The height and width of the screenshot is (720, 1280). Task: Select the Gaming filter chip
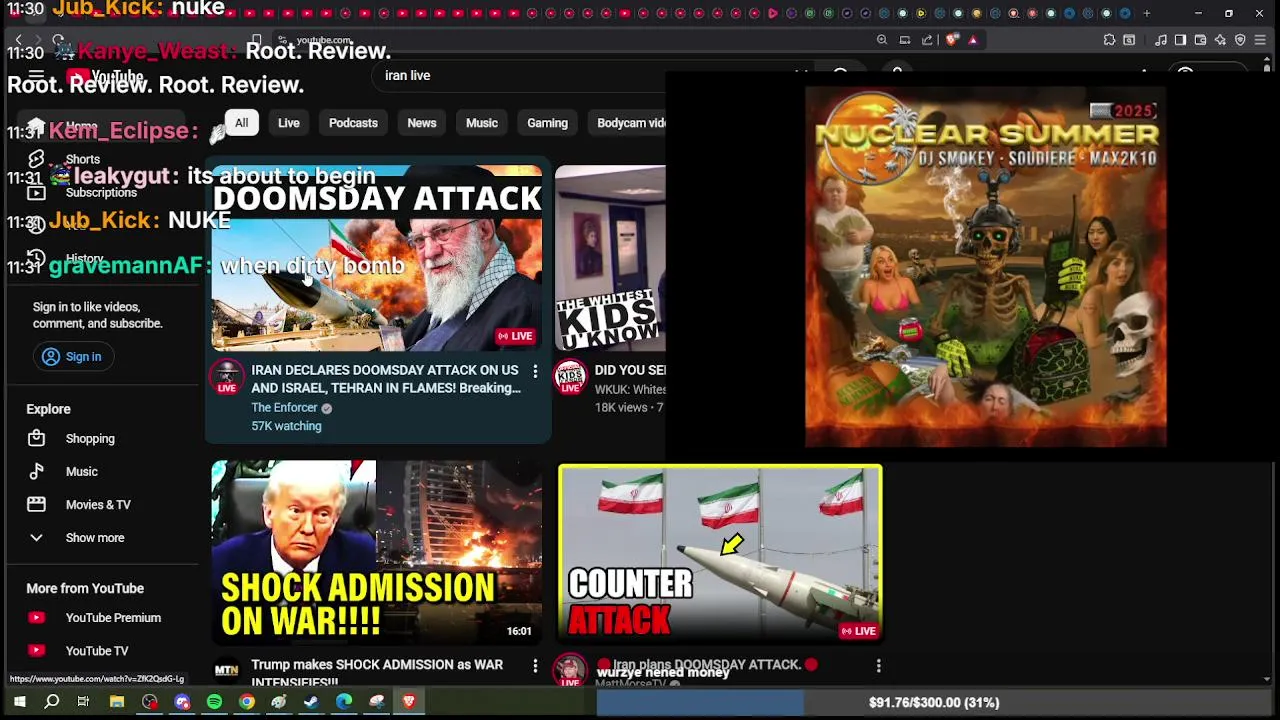547,123
